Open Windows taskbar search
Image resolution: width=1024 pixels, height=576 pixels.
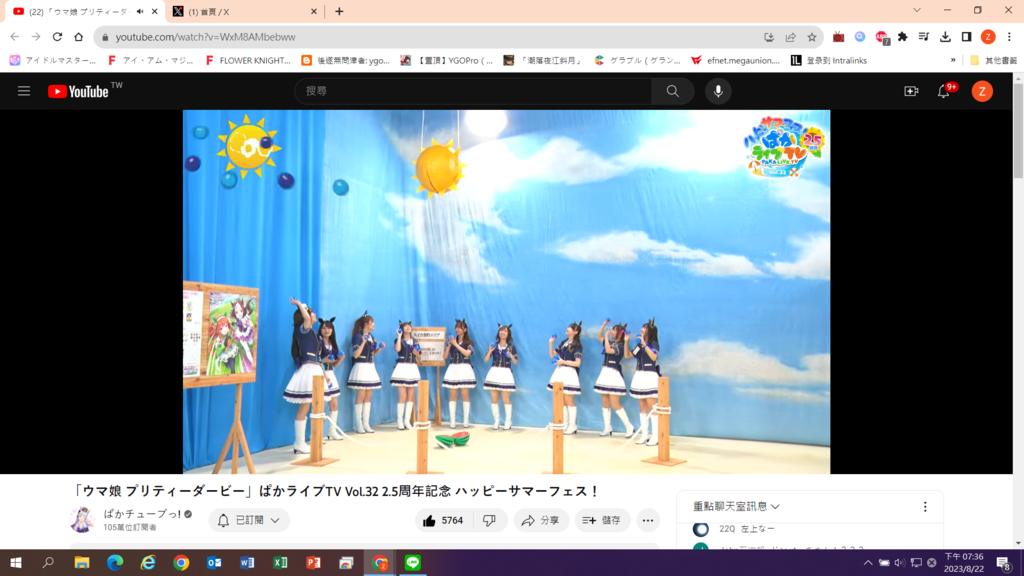(x=48, y=562)
